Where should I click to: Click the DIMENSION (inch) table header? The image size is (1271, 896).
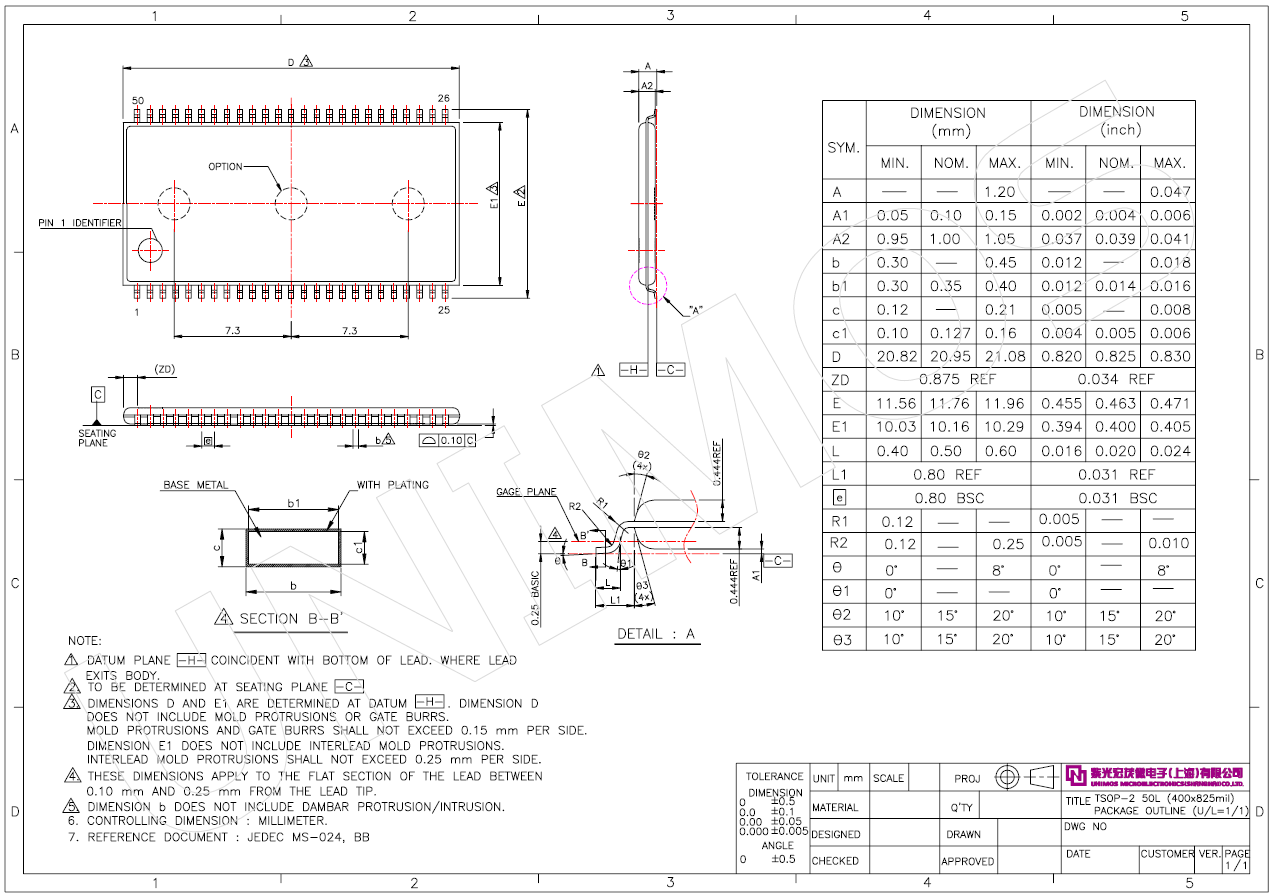[x=1115, y=121]
